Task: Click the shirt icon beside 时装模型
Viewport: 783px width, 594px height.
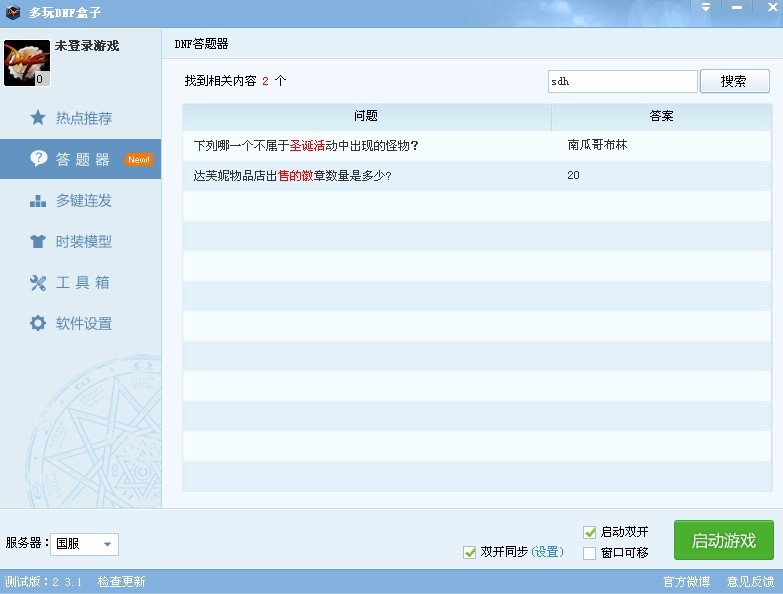Action: [38, 242]
